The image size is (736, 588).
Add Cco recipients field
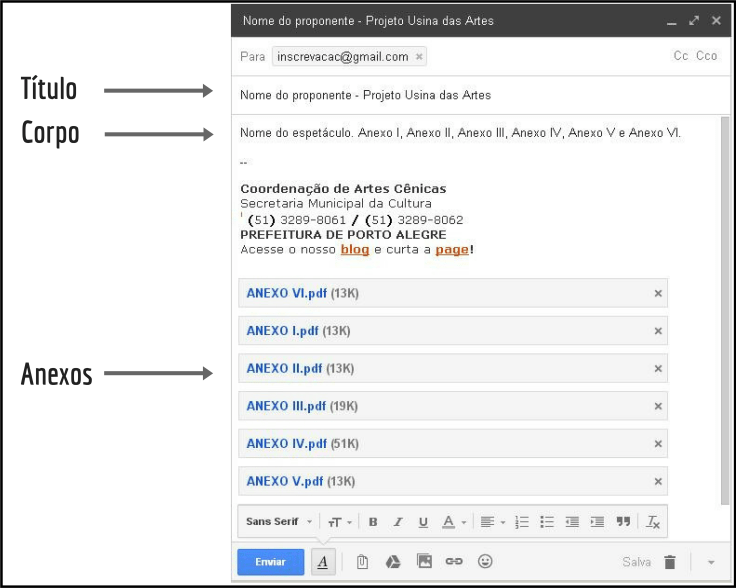pyautogui.click(x=707, y=56)
